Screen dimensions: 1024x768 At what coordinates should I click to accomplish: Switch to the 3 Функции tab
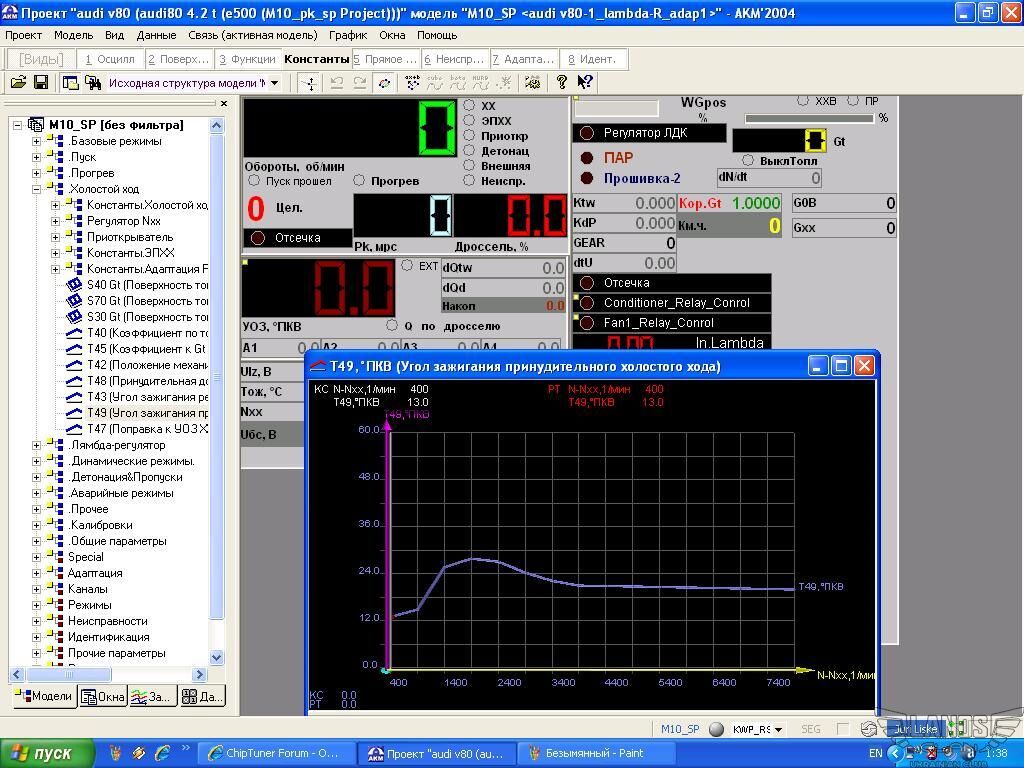[x=247, y=59]
